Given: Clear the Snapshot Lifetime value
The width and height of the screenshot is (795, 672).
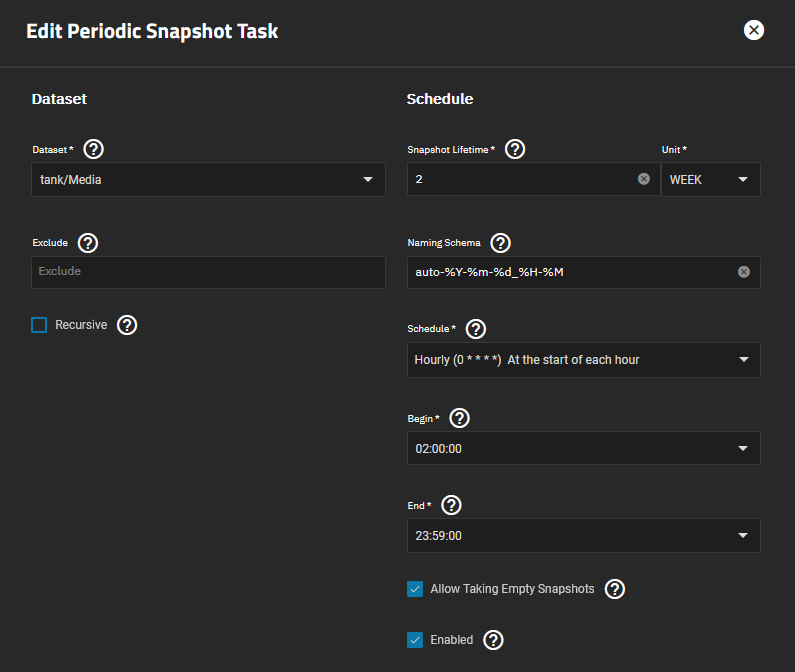Looking at the screenshot, I should pyautogui.click(x=644, y=179).
